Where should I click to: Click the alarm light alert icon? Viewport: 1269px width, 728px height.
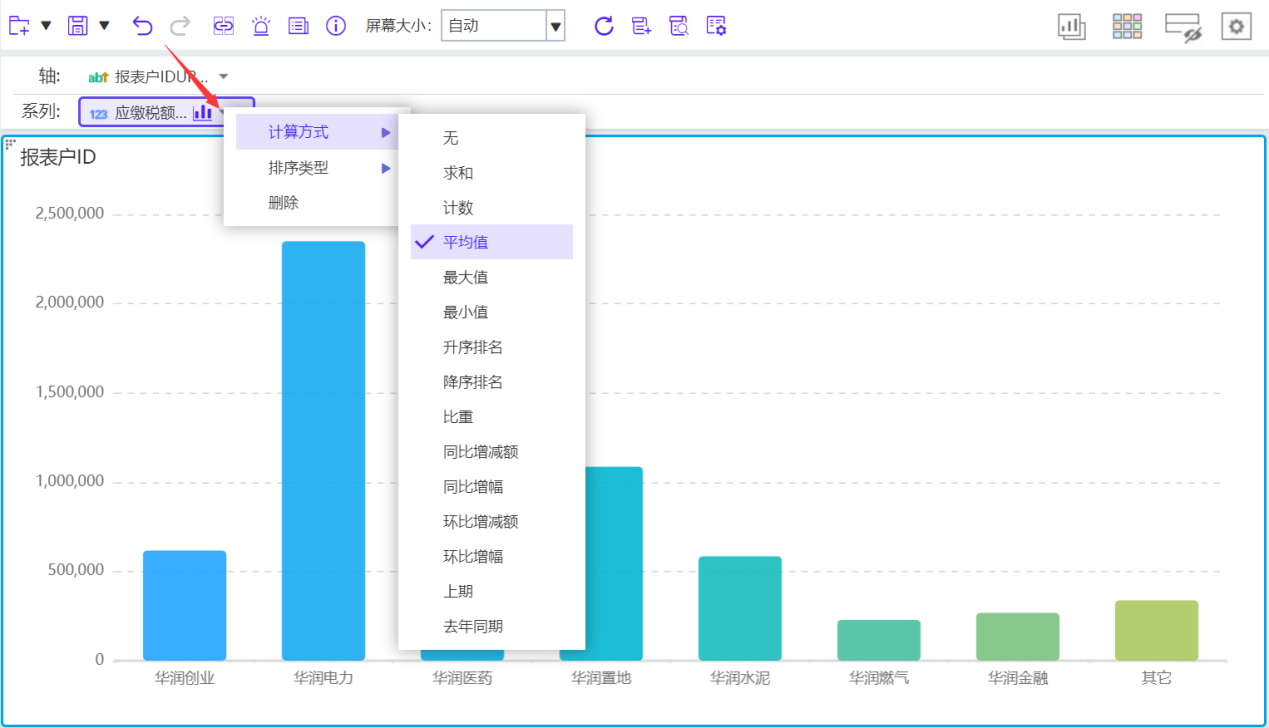pyautogui.click(x=261, y=26)
